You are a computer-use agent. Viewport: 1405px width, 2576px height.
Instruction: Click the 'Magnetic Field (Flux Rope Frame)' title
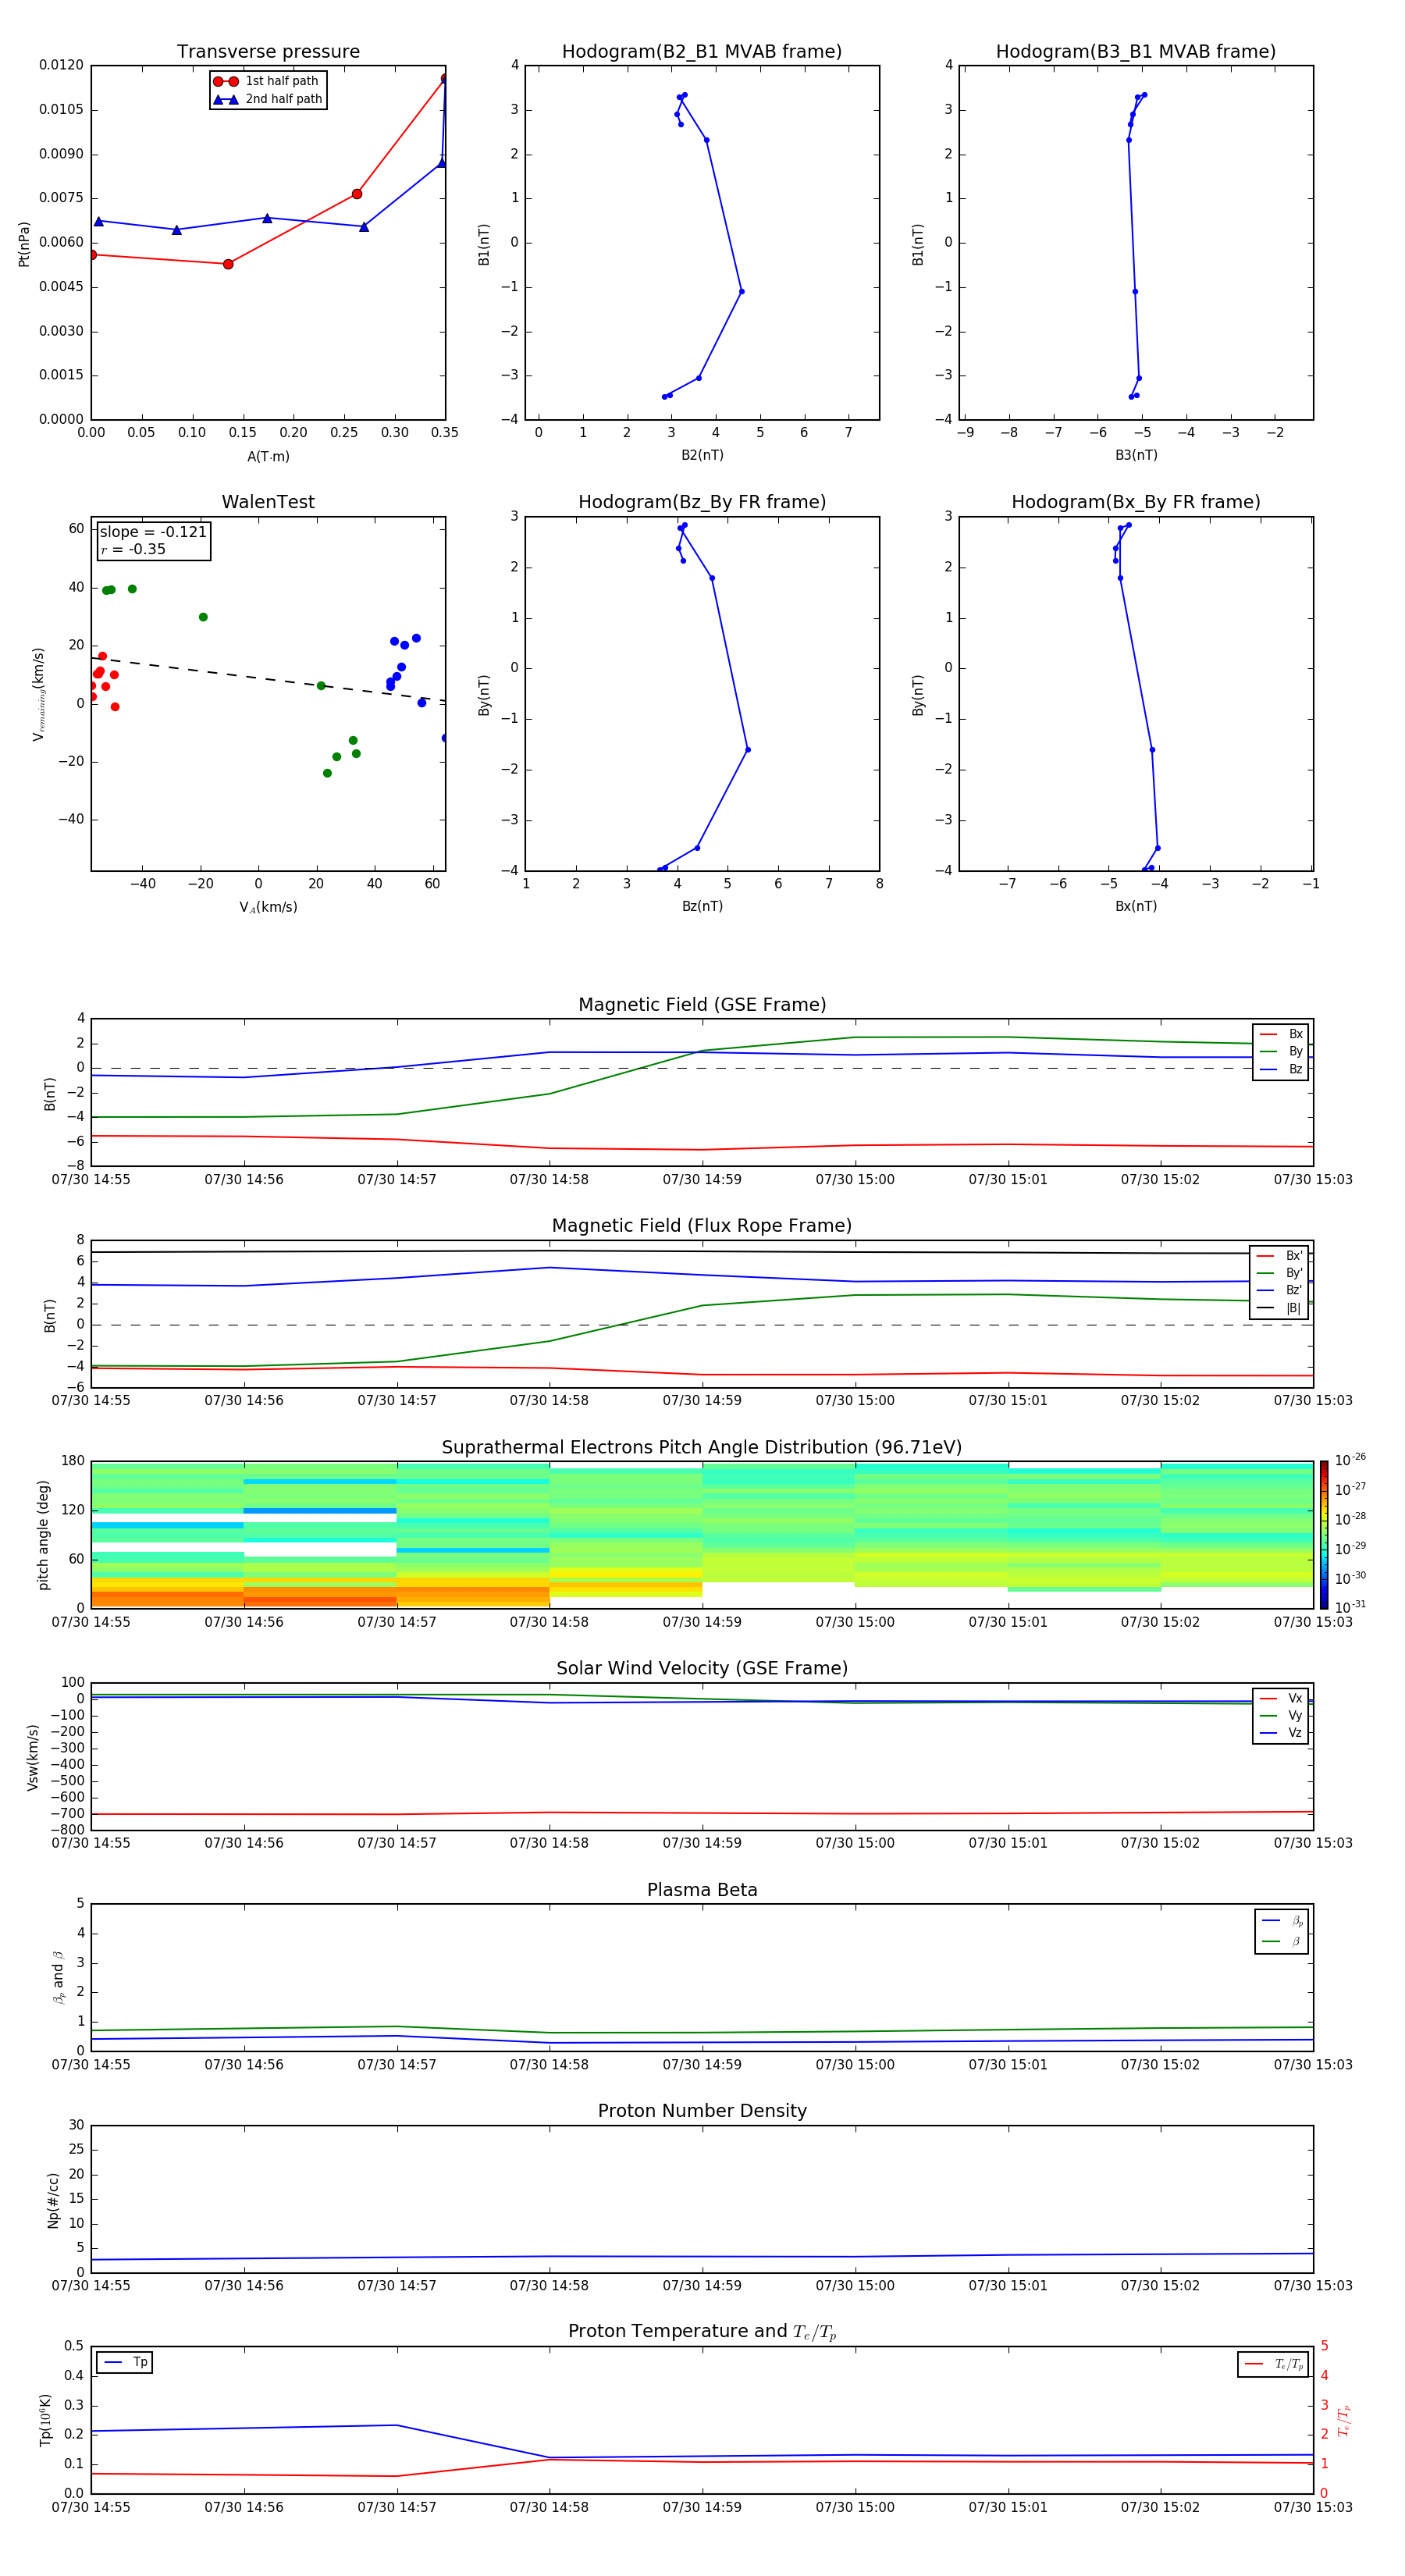[702, 1226]
